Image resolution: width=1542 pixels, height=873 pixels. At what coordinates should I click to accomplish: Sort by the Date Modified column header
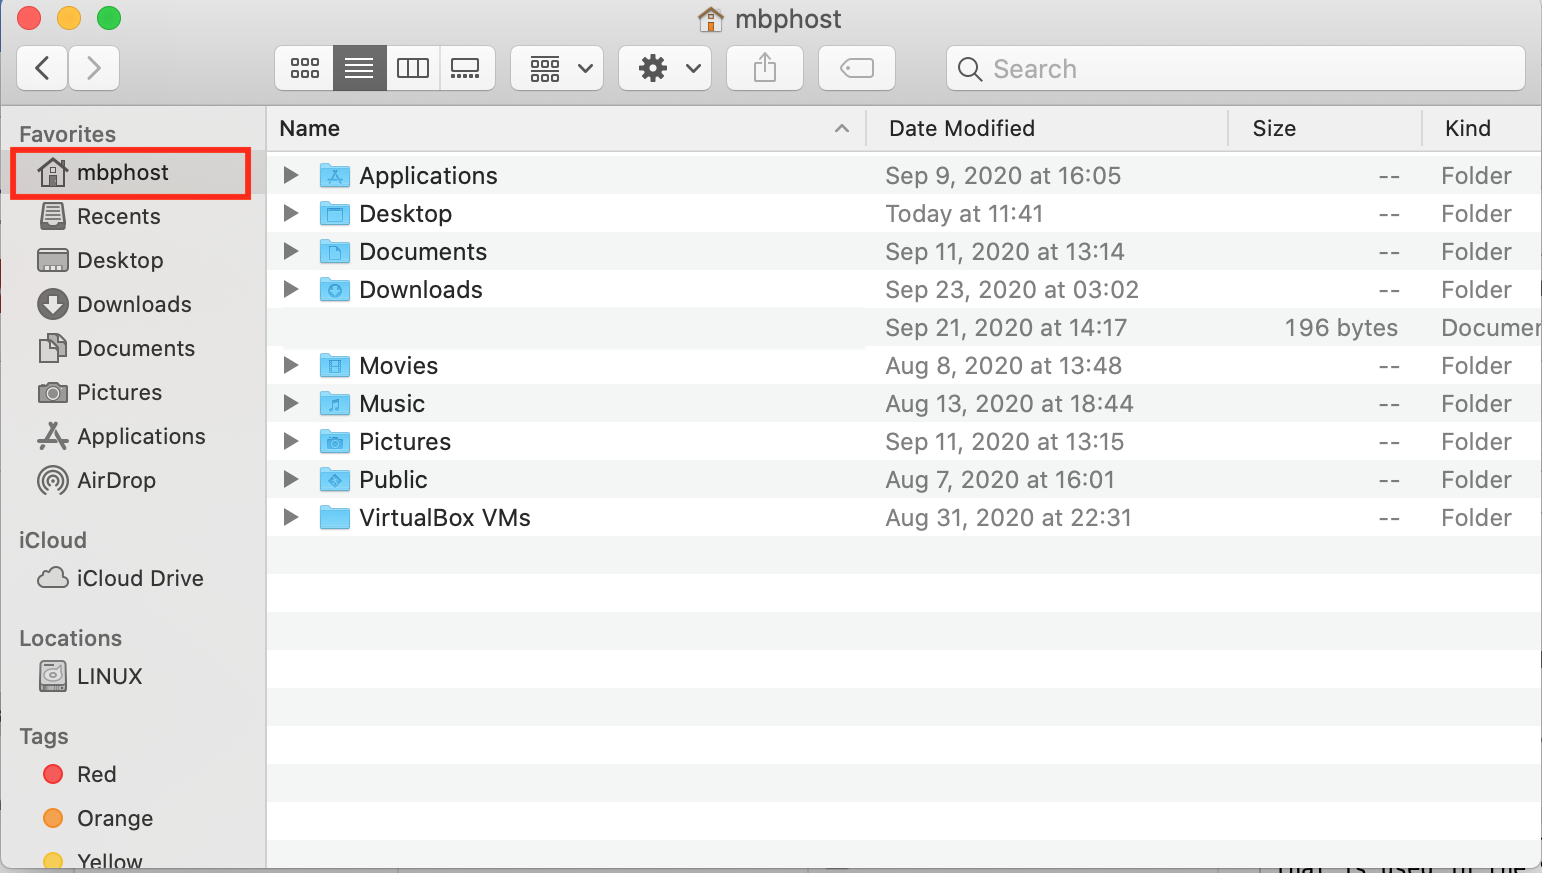[962, 129]
